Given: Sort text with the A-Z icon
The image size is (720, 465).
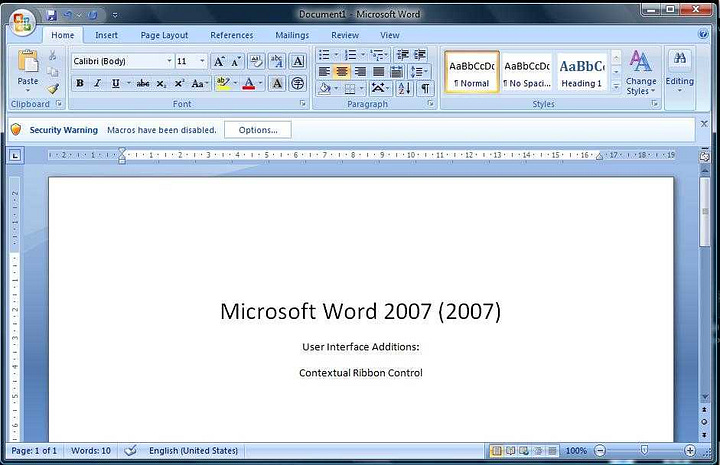Looking at the screenshot, I should coord(405,88).
